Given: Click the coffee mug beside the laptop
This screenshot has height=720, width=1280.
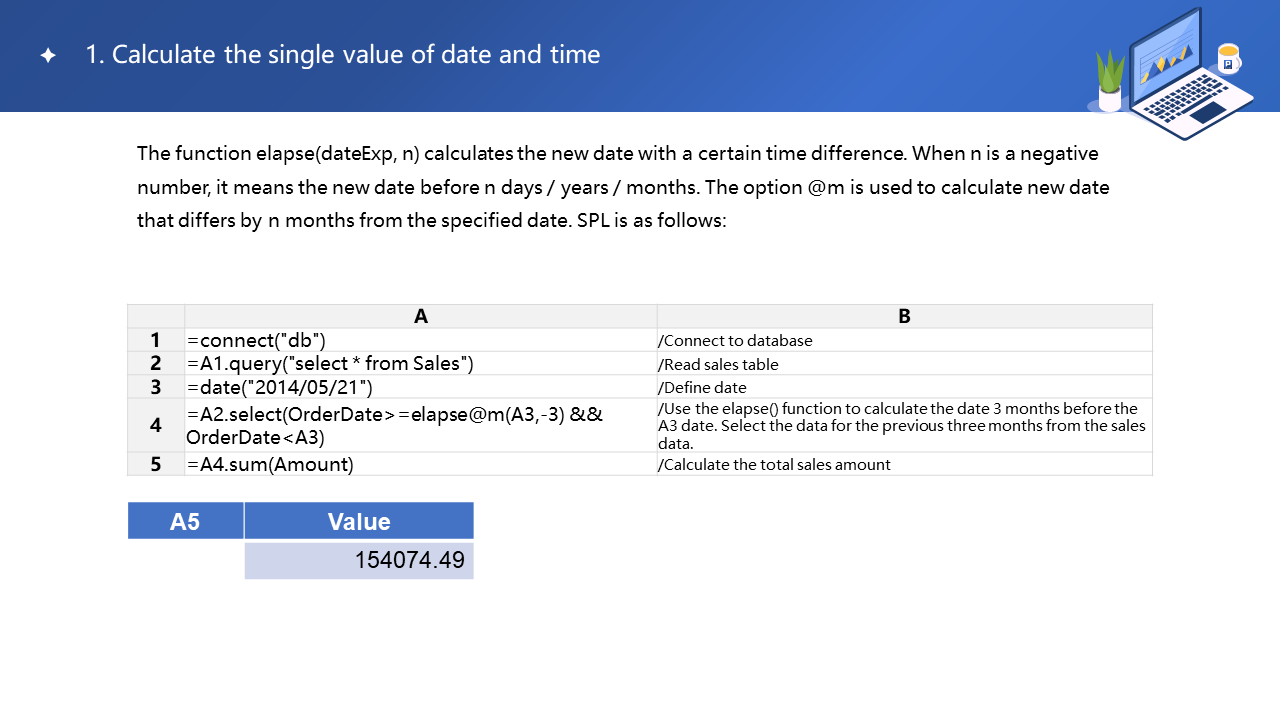Looking at the screenshot, I should click(1228, 59).
